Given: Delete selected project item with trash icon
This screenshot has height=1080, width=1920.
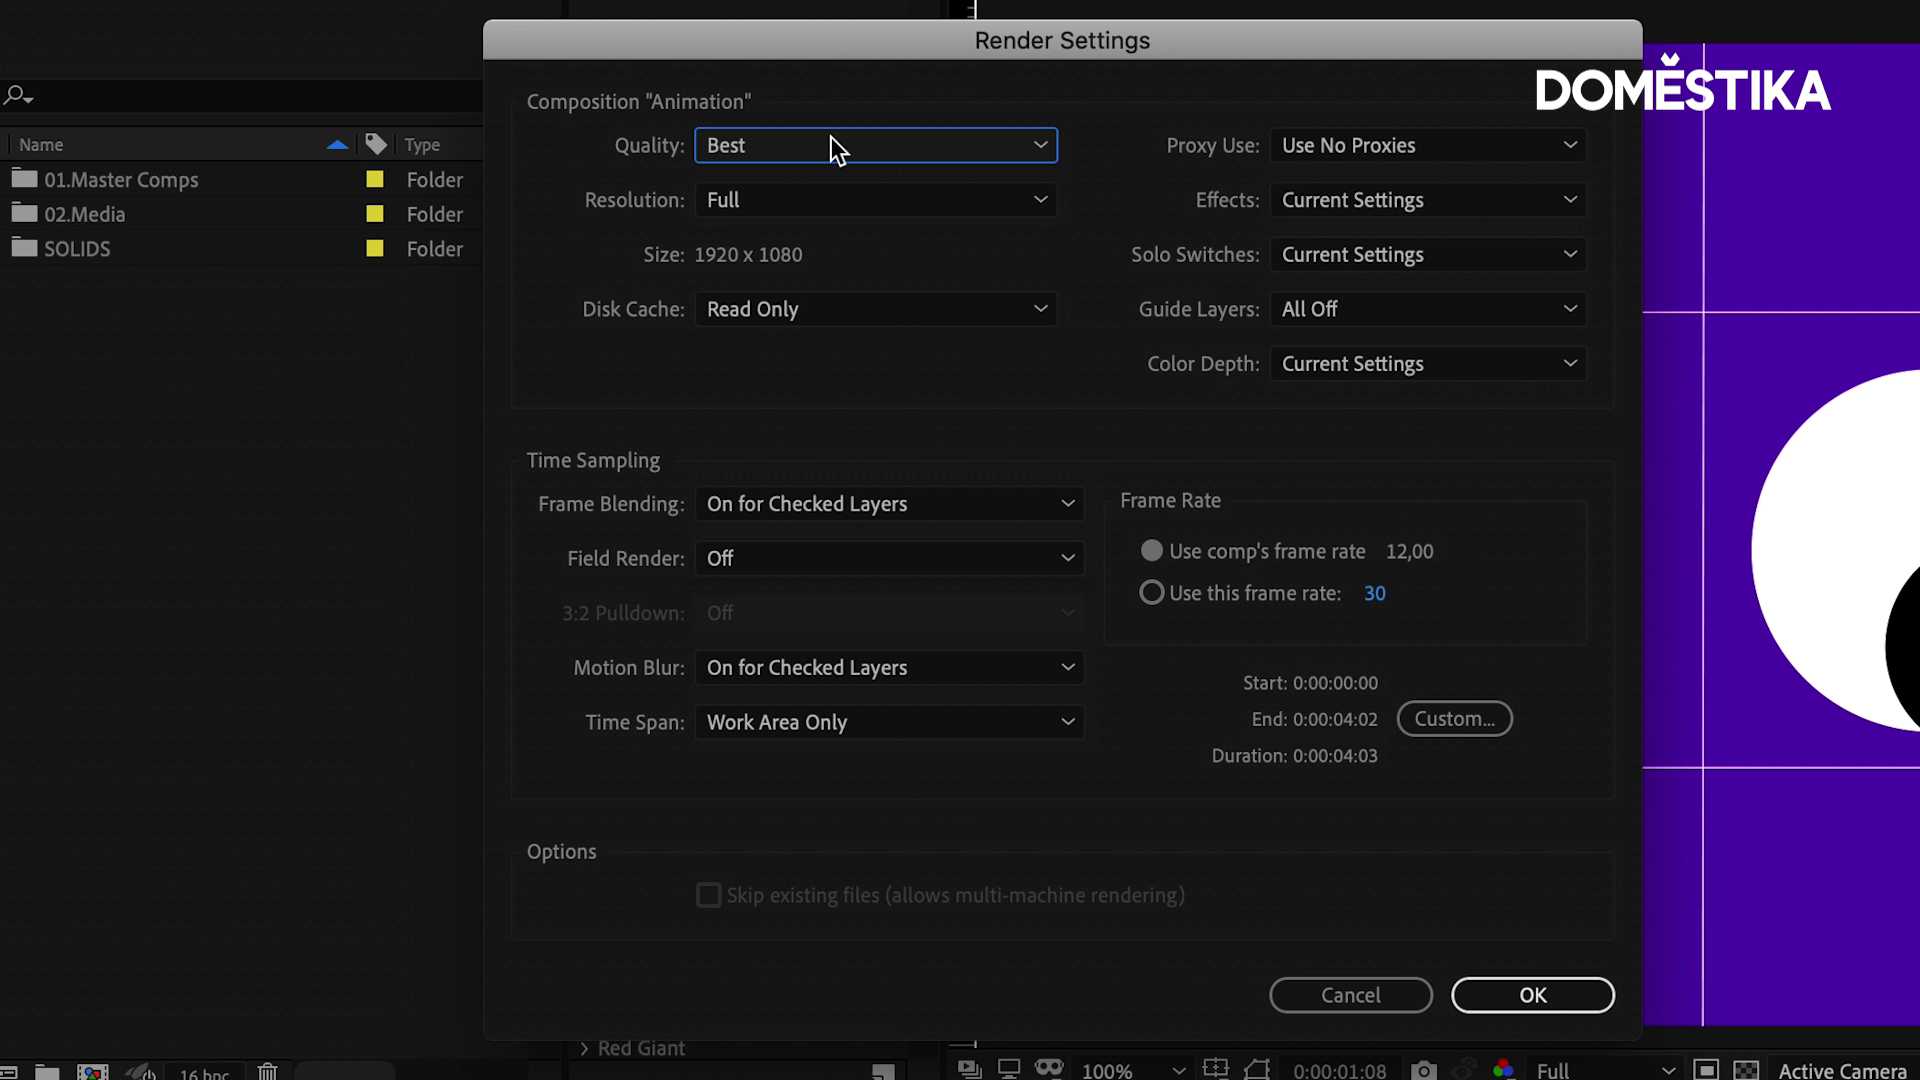Looking at the screenshot, I should [x=267, y=1071].
